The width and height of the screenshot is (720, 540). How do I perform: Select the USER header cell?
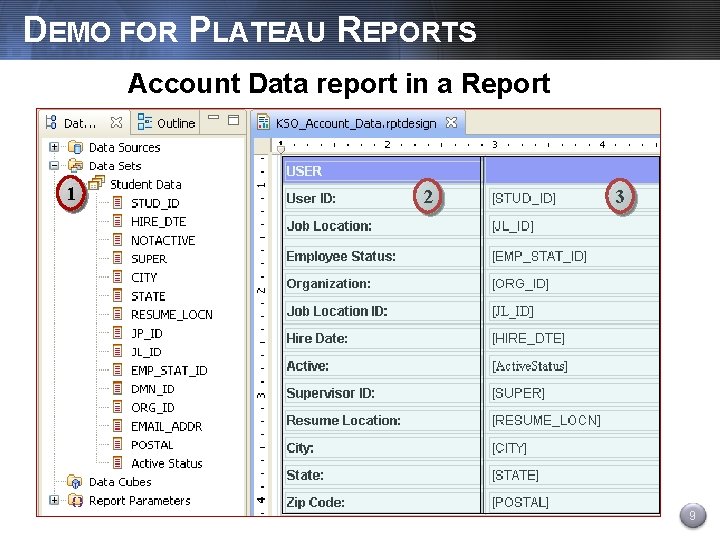pyautogui.click(x=382, y=171)
